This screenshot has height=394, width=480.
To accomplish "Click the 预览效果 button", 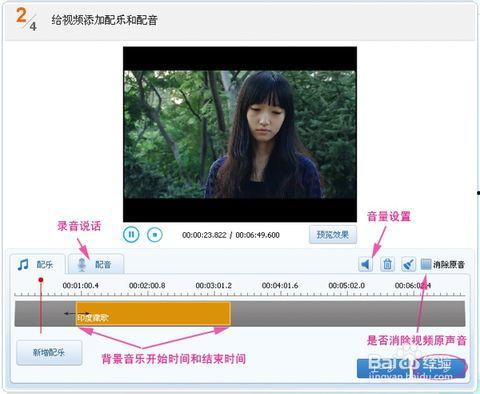I will click(x=333, y=235).
